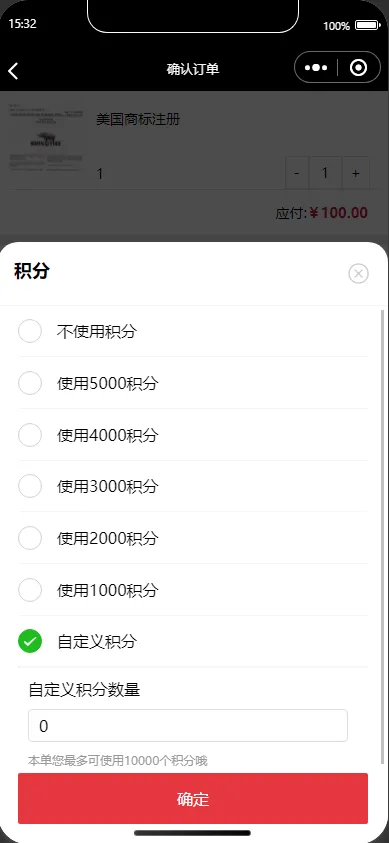Decrease quantity with the minus button
The width and height of the screenshot is (389, 843).
click(297, 173)
